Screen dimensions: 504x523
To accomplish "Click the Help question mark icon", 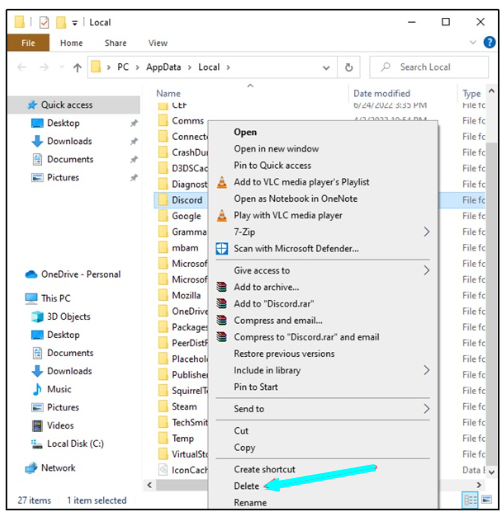I will coord(489,43).
